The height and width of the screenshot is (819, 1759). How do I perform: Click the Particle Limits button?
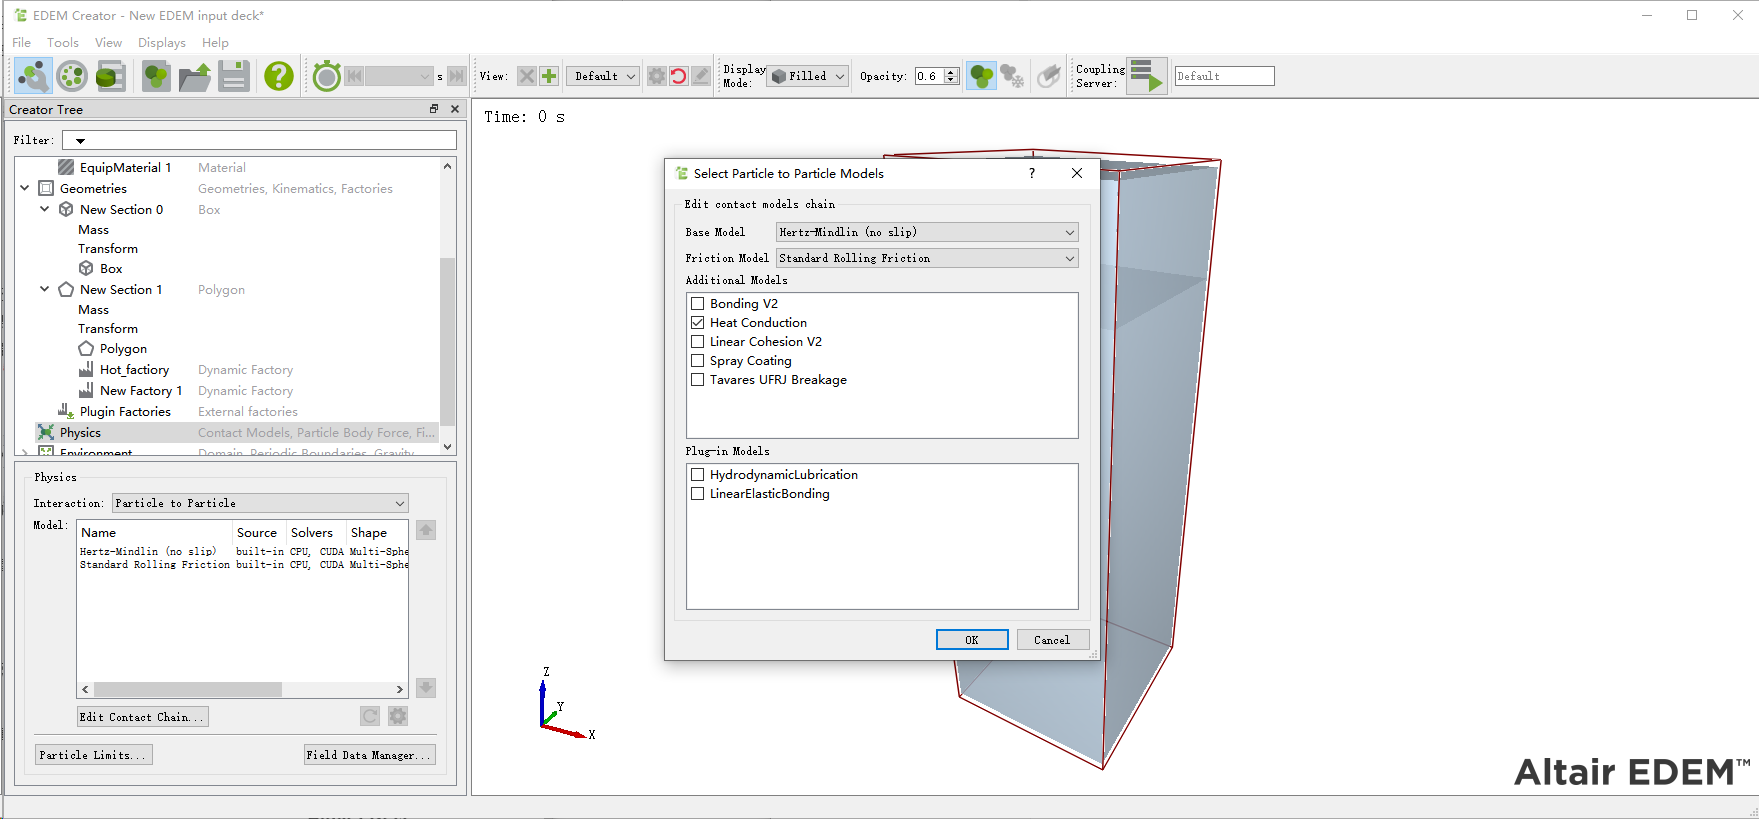[93, 755]
